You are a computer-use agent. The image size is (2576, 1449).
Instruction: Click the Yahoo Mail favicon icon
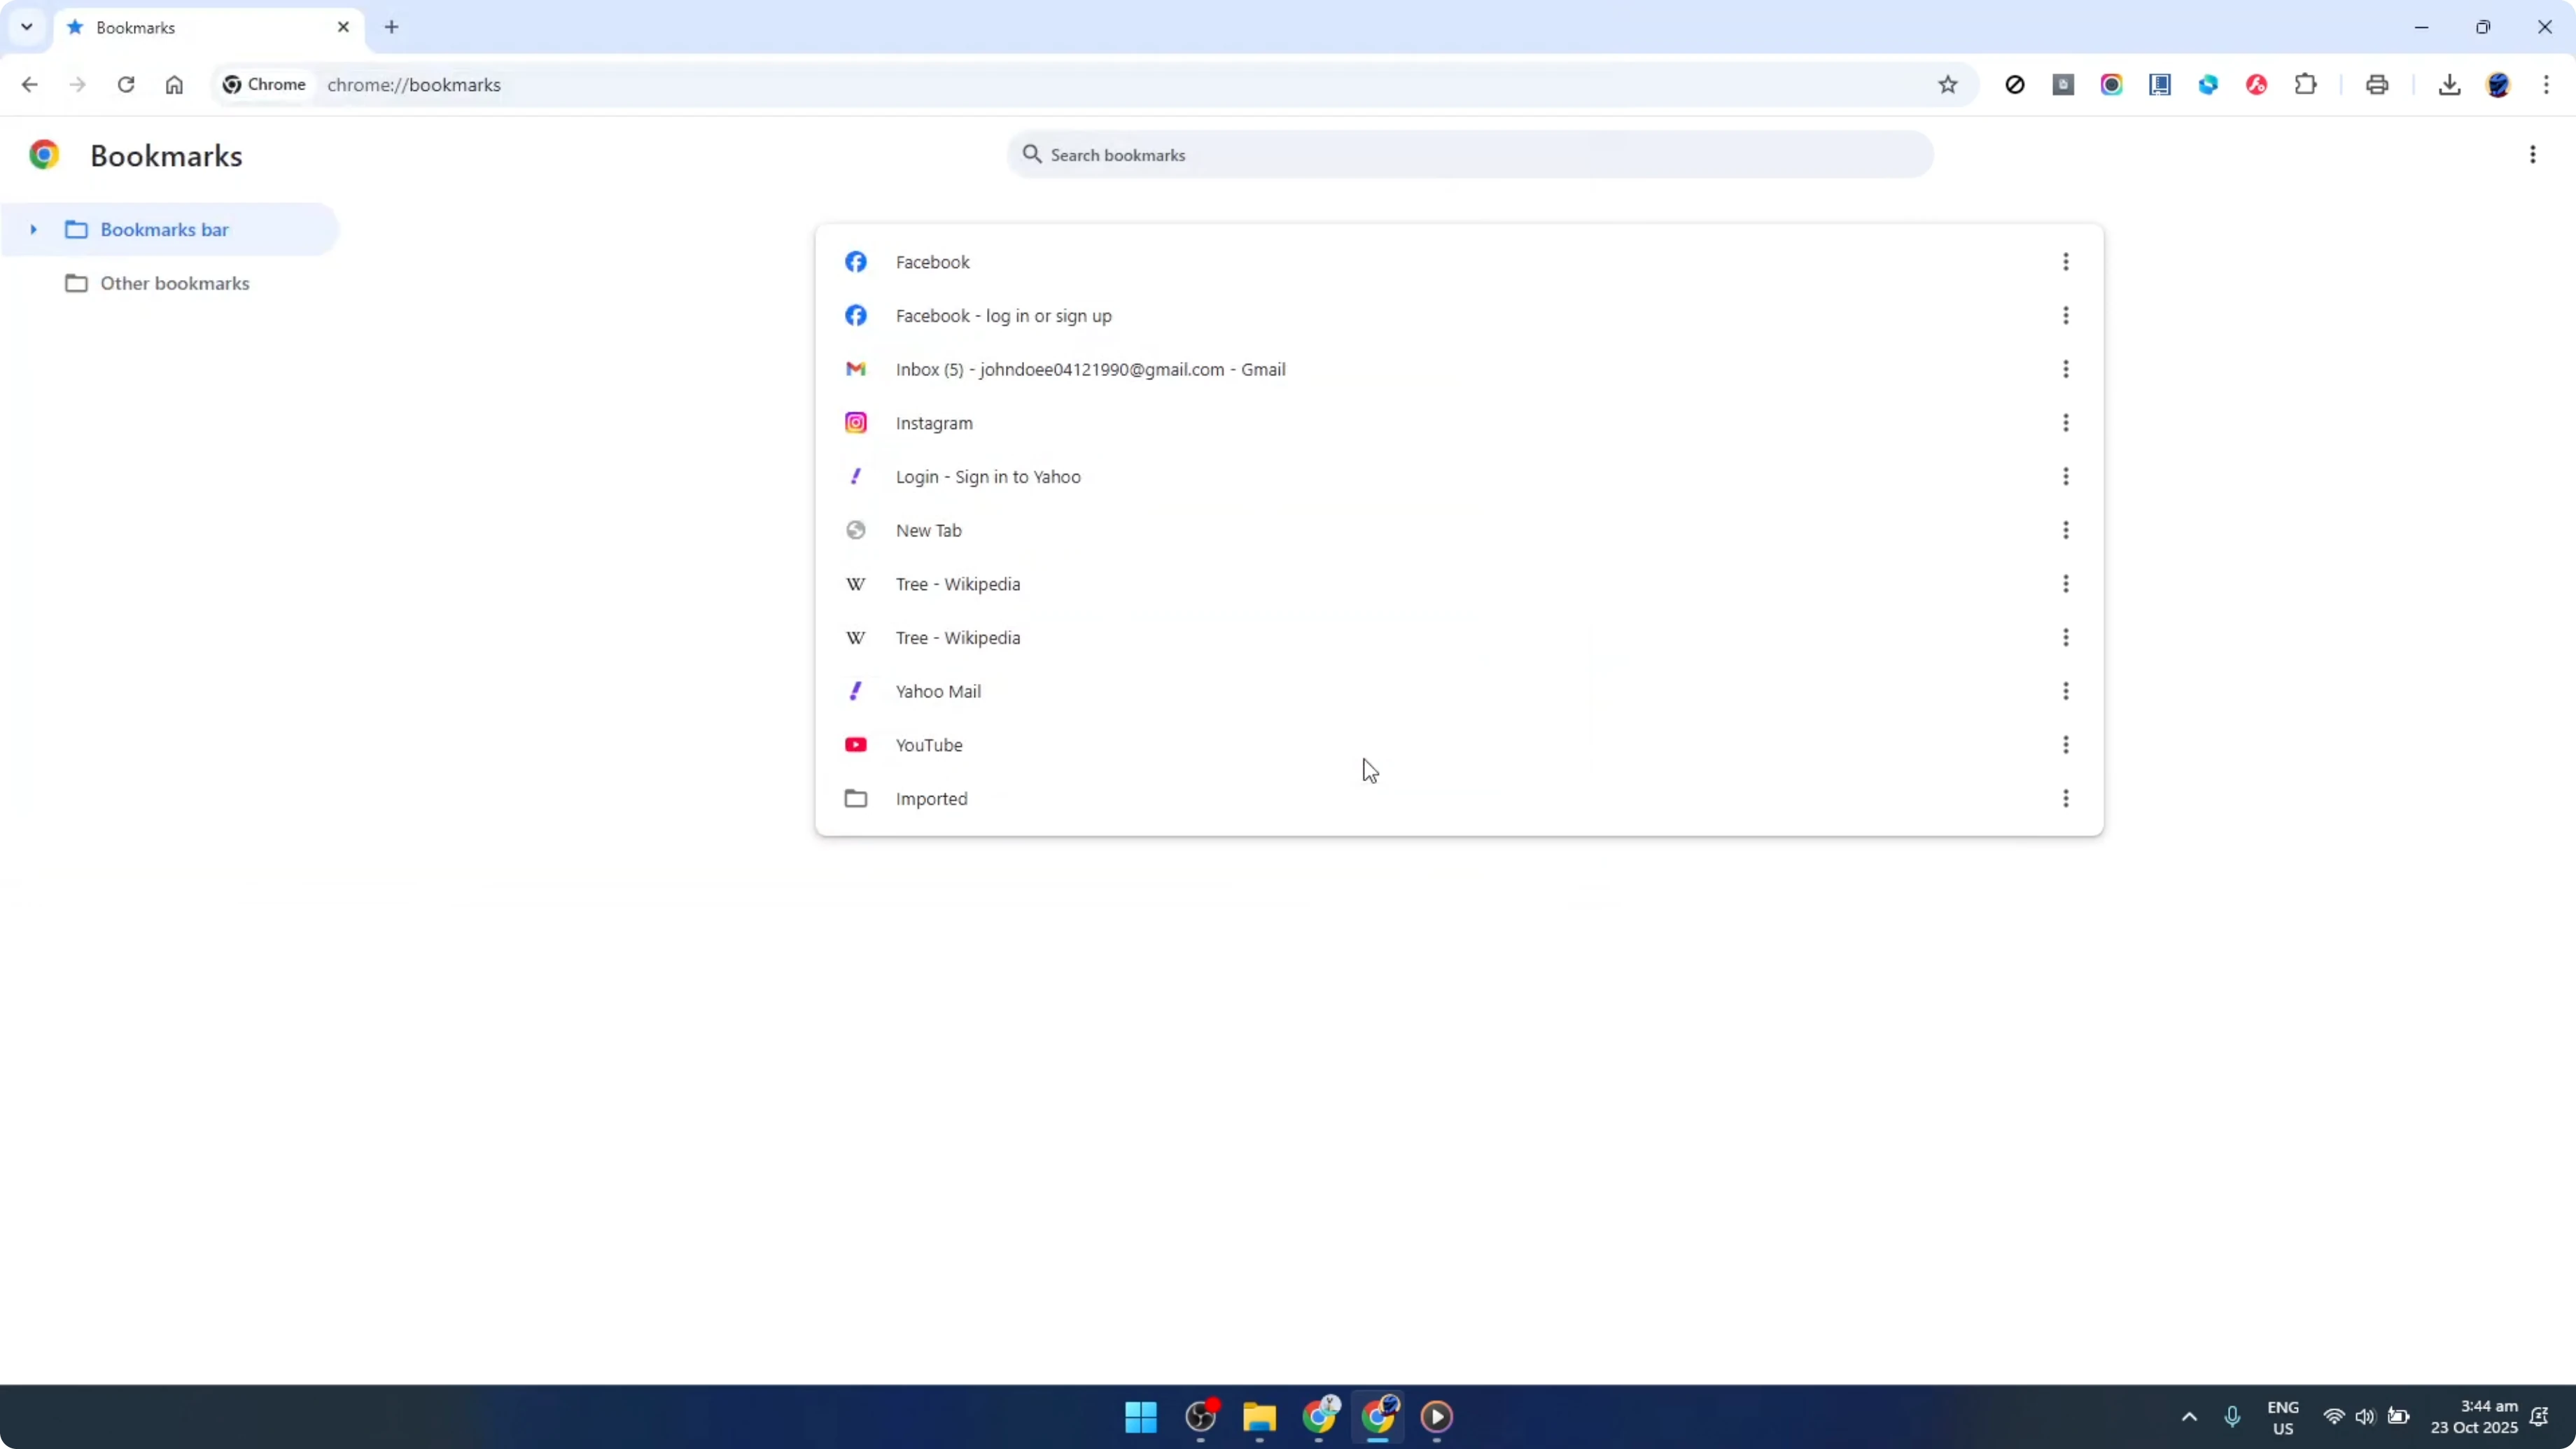click(x=855, y=692)
